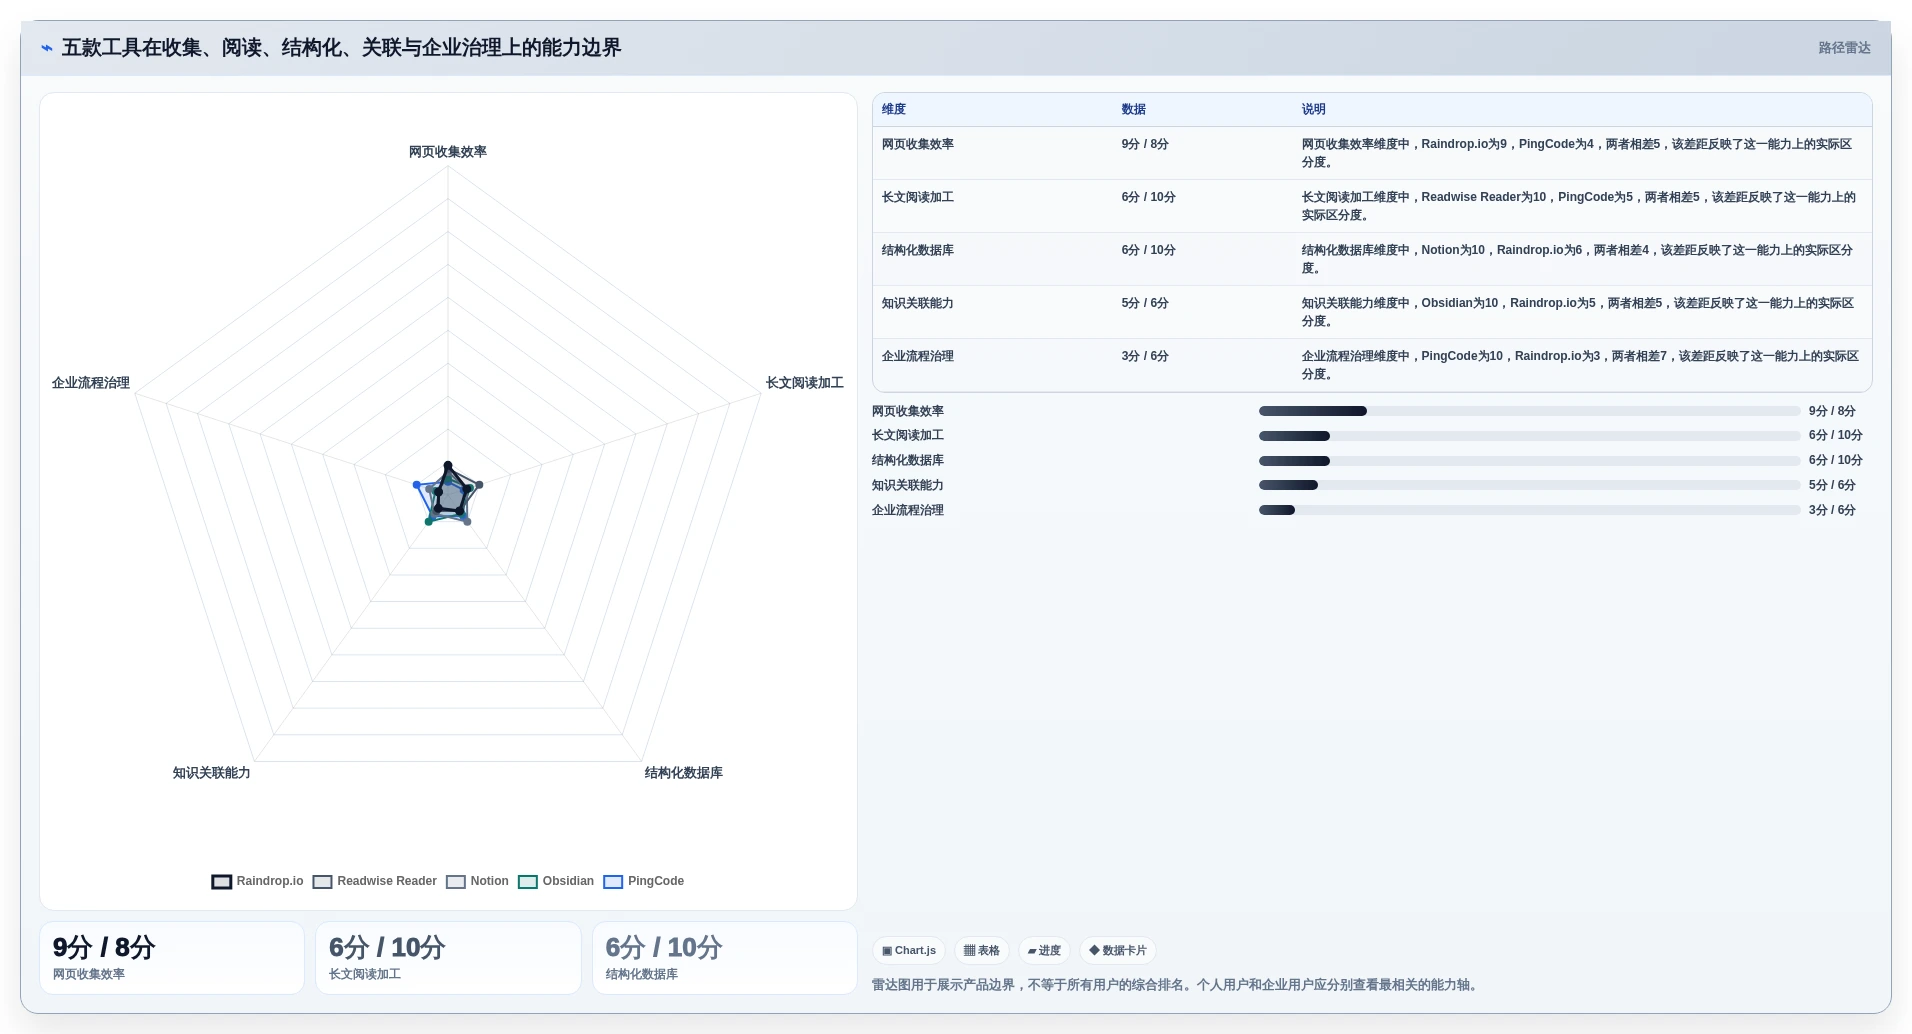Open the 6分 / 10分 结构化数据库 card
This screenshot has height=1034, width=1912.
(725, 958)
